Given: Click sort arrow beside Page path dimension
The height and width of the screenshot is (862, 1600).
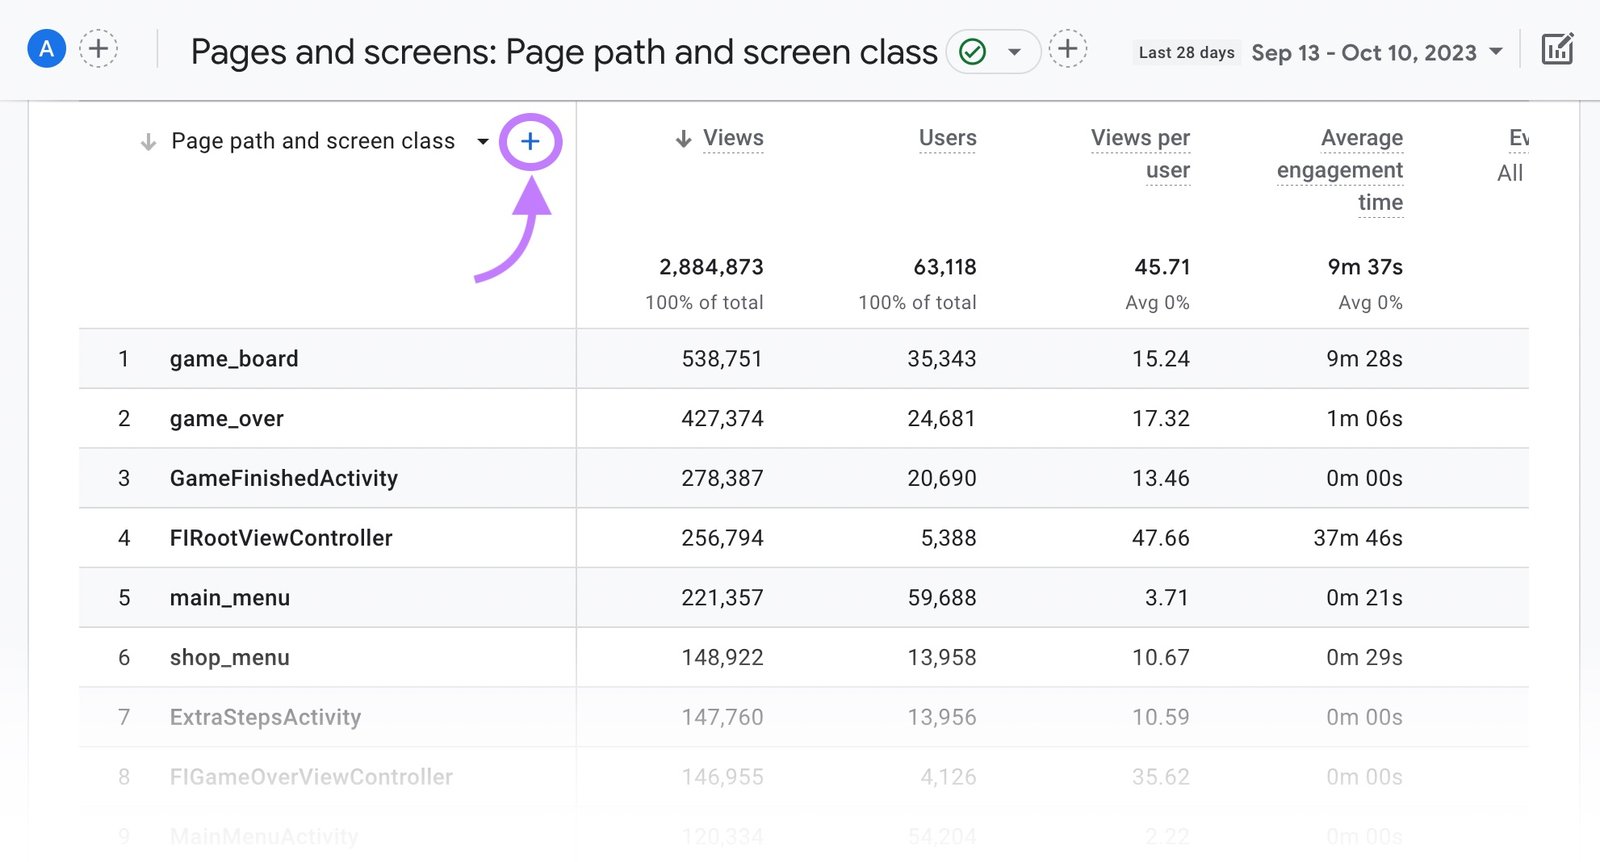Looking at the screenshot, I should tap(148, 142).
